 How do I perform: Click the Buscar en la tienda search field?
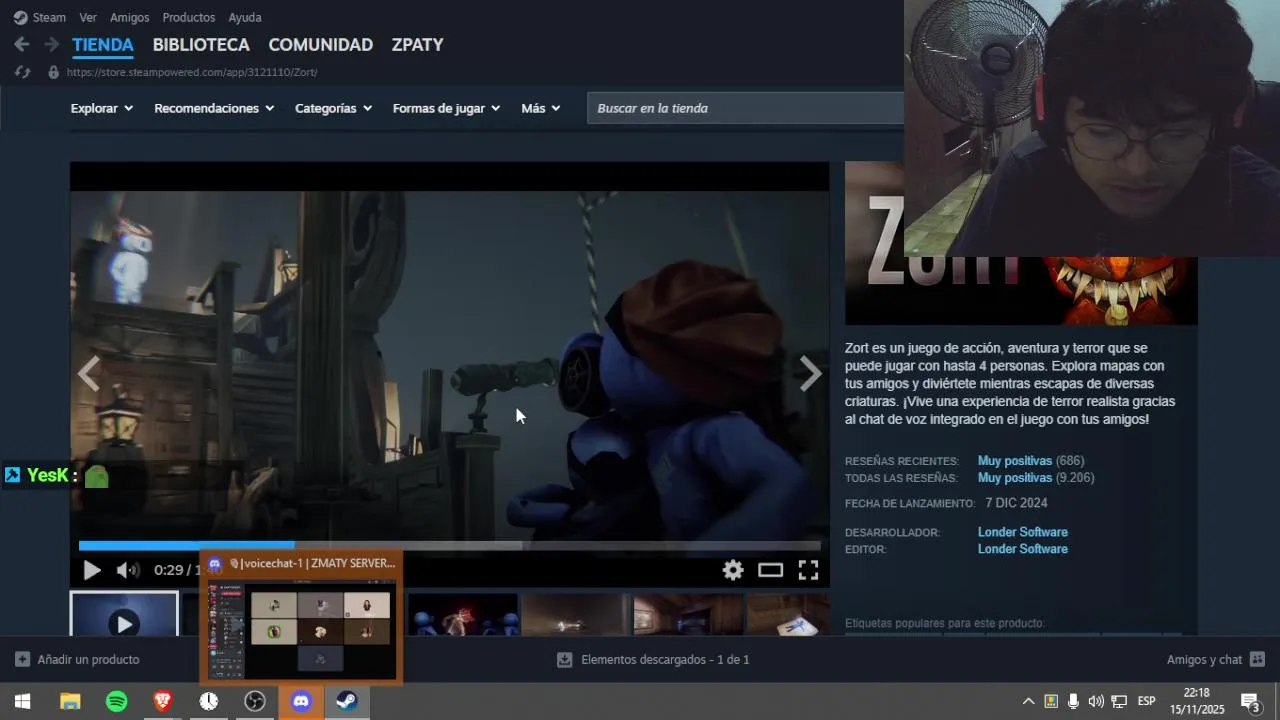(745, 108)
